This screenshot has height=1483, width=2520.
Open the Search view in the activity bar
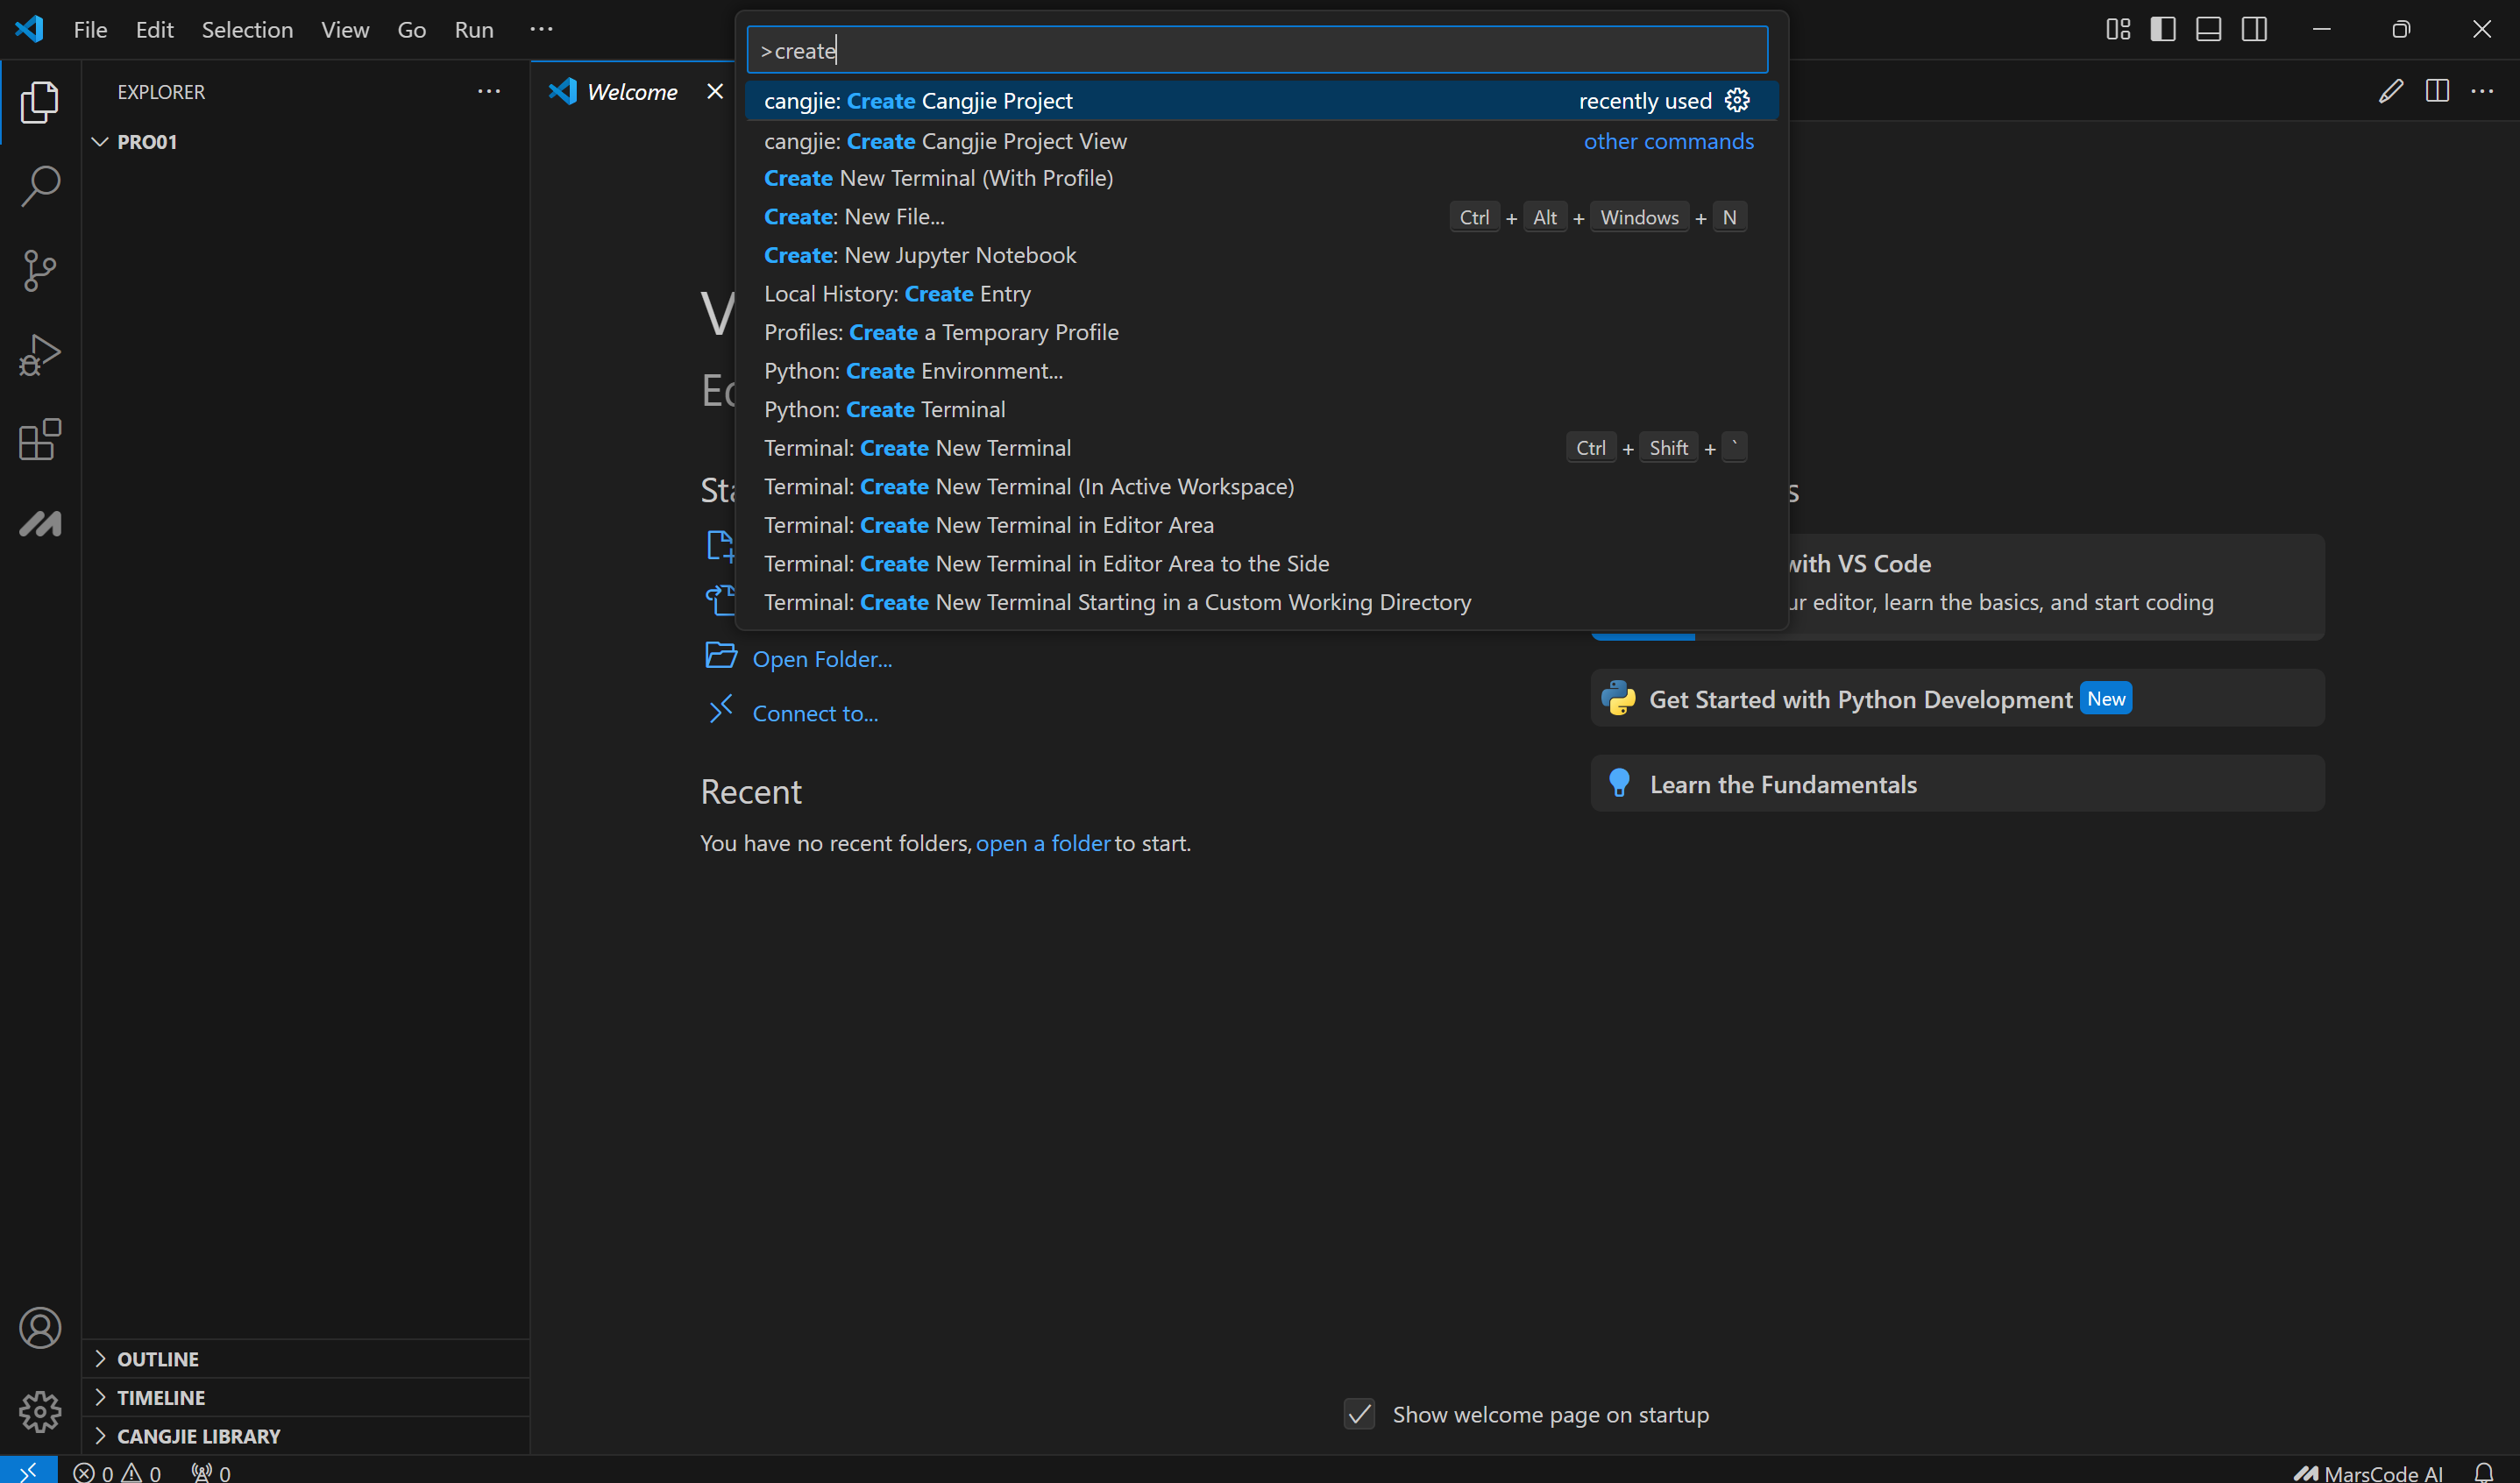[x=40, y=186]
